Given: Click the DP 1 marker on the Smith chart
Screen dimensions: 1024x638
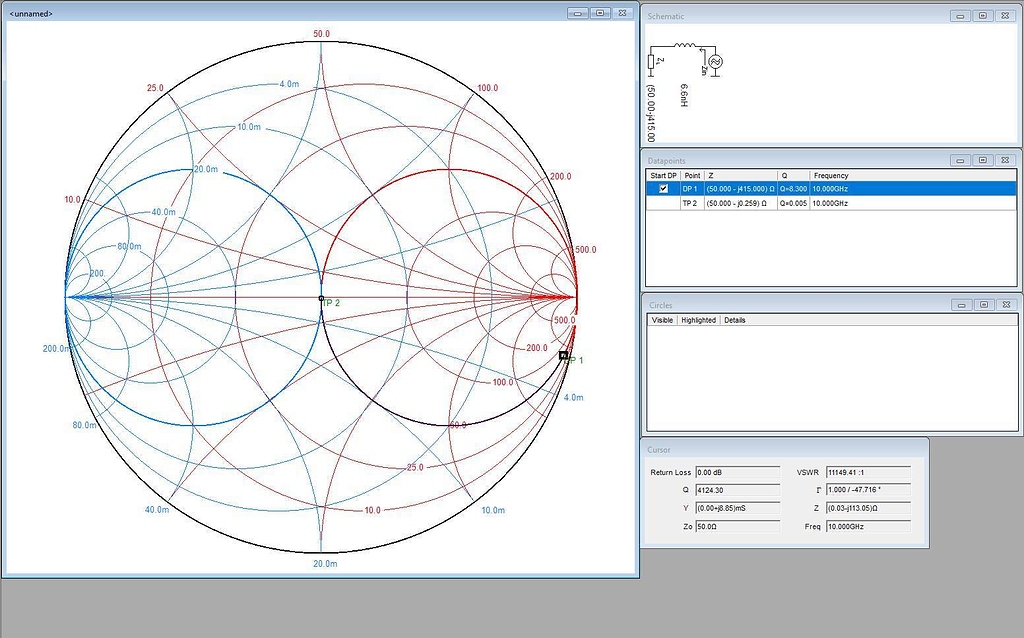Looking at the screenshot, I should click(x=563, y=355).
